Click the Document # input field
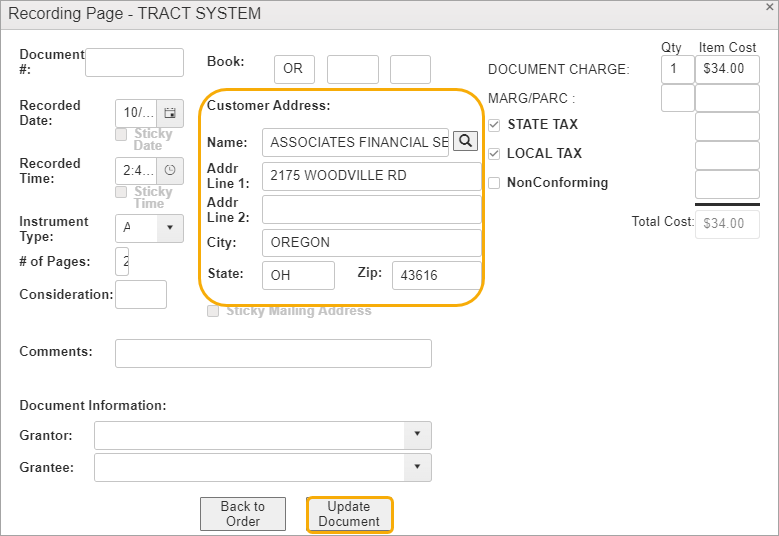 click(x=134, y=62)
